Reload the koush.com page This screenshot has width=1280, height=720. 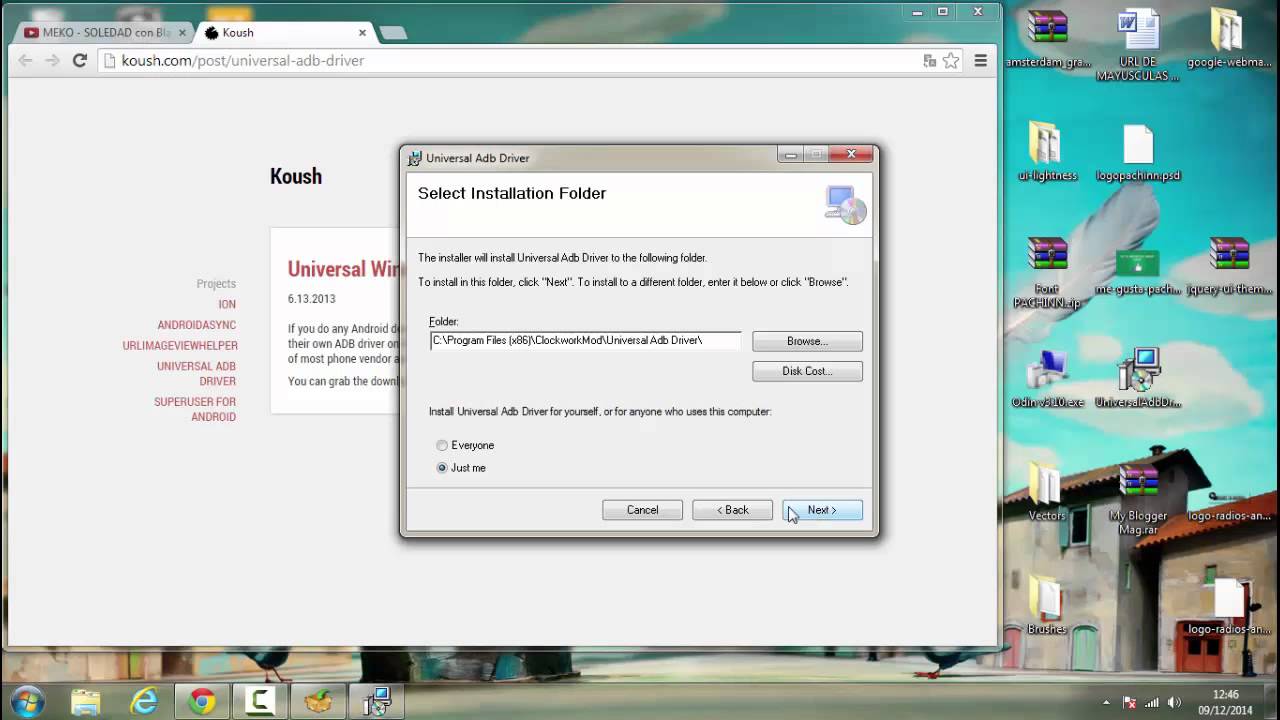pos(80,61)
